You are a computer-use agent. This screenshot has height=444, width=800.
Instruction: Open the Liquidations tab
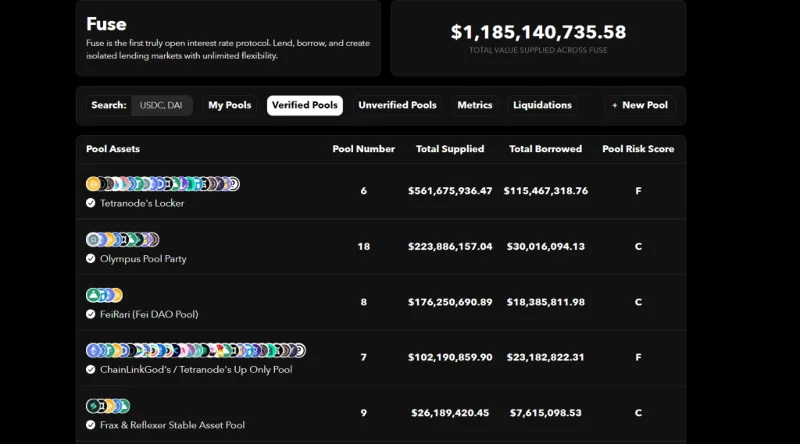tap(542, 105)
